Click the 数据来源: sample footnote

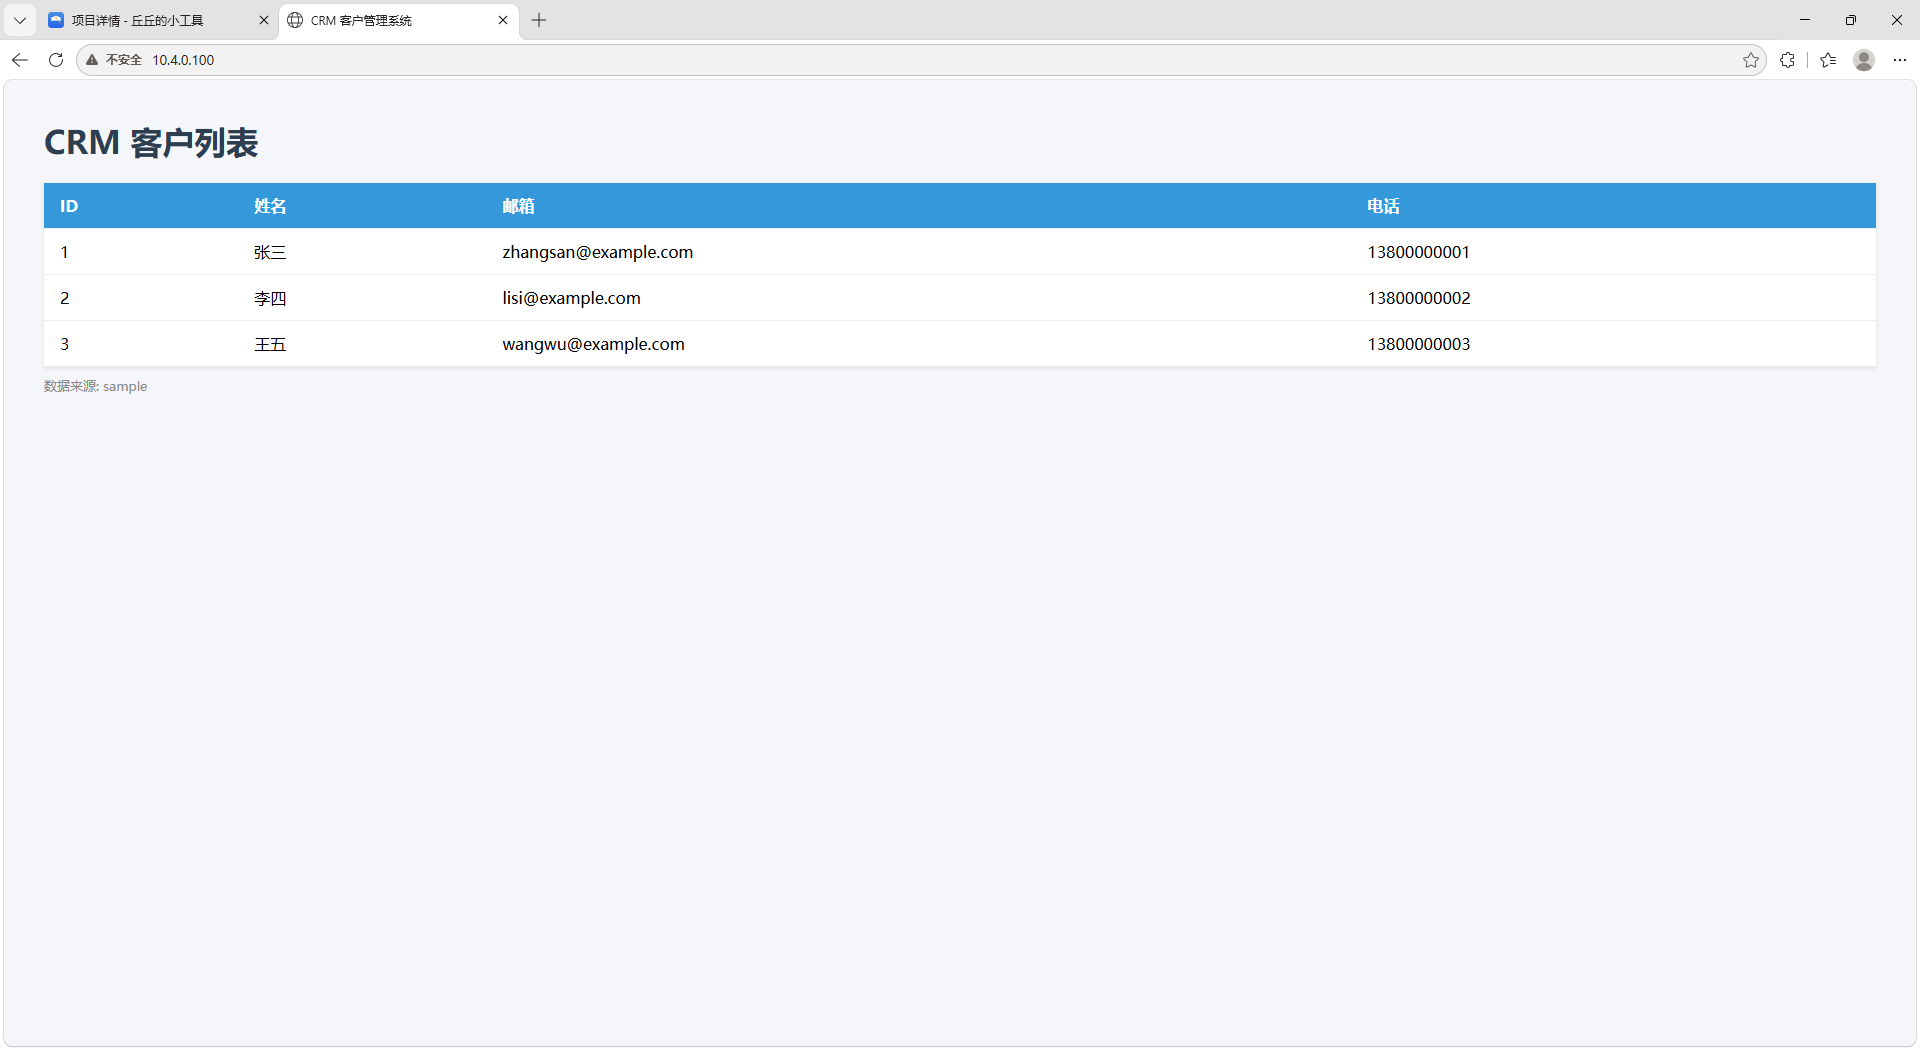coord(95,386)
